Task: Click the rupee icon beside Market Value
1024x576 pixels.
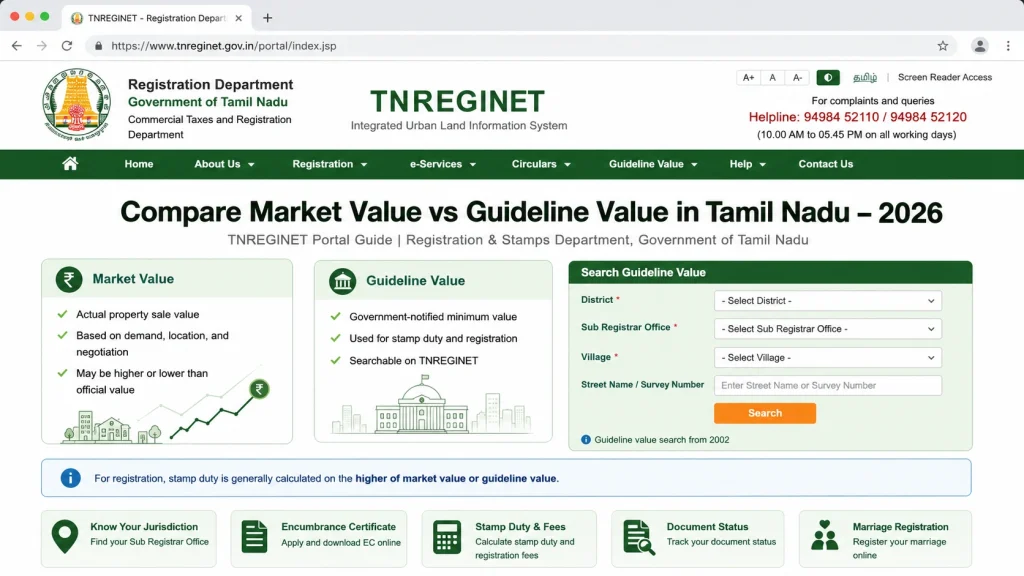Action: tap(69, 280)
